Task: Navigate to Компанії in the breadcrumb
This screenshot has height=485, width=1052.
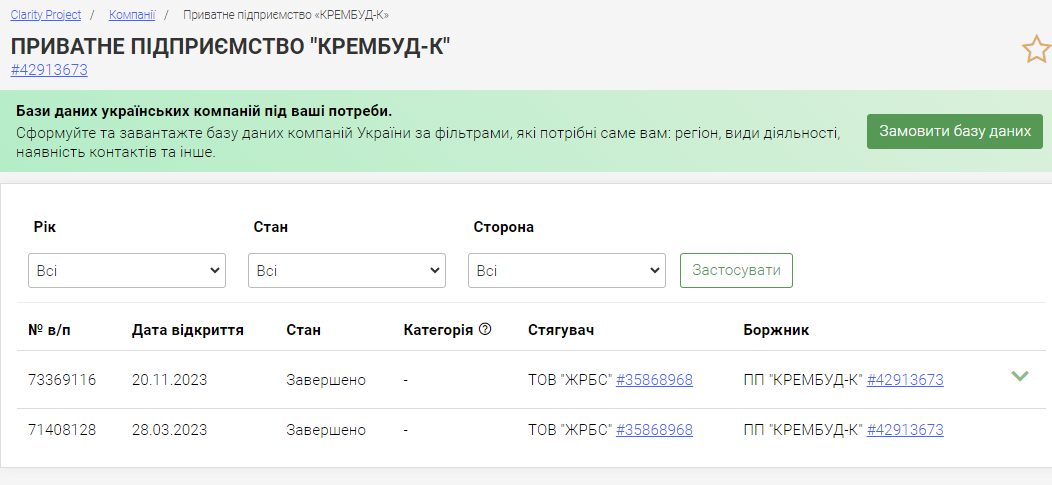Action: click(132, 15)
